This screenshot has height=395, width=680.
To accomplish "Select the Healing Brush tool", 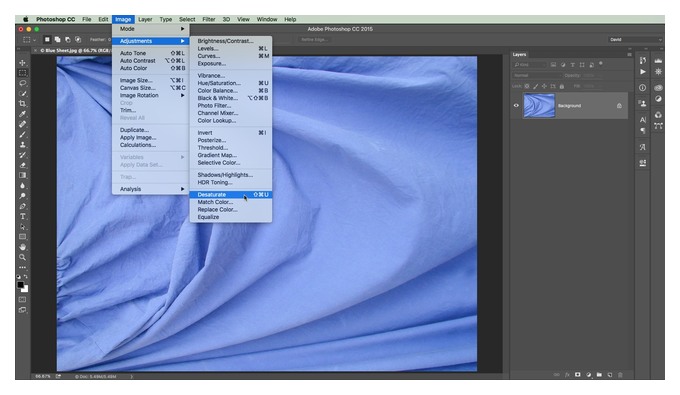I will pyautogui.click(x=23, y=124).
